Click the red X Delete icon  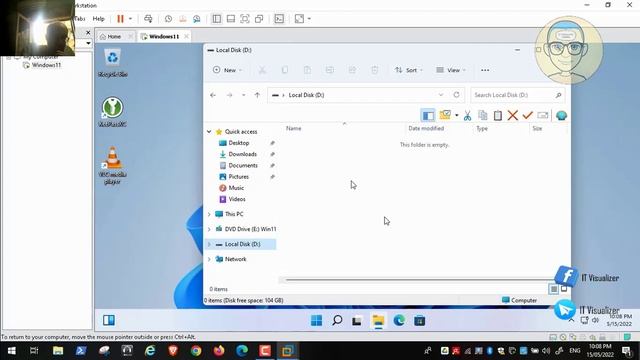[513, 116]
